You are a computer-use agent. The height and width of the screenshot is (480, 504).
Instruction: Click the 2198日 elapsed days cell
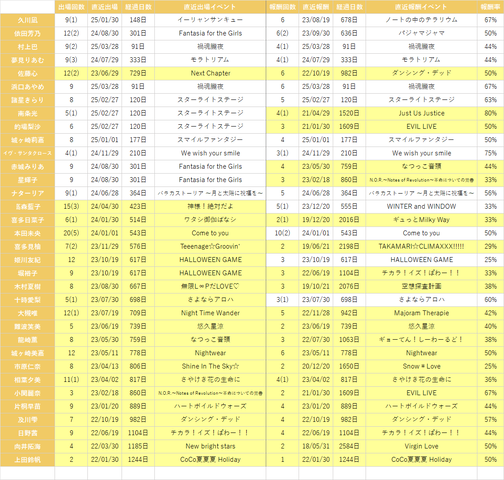pyautogui.click(x=349, y=247)
